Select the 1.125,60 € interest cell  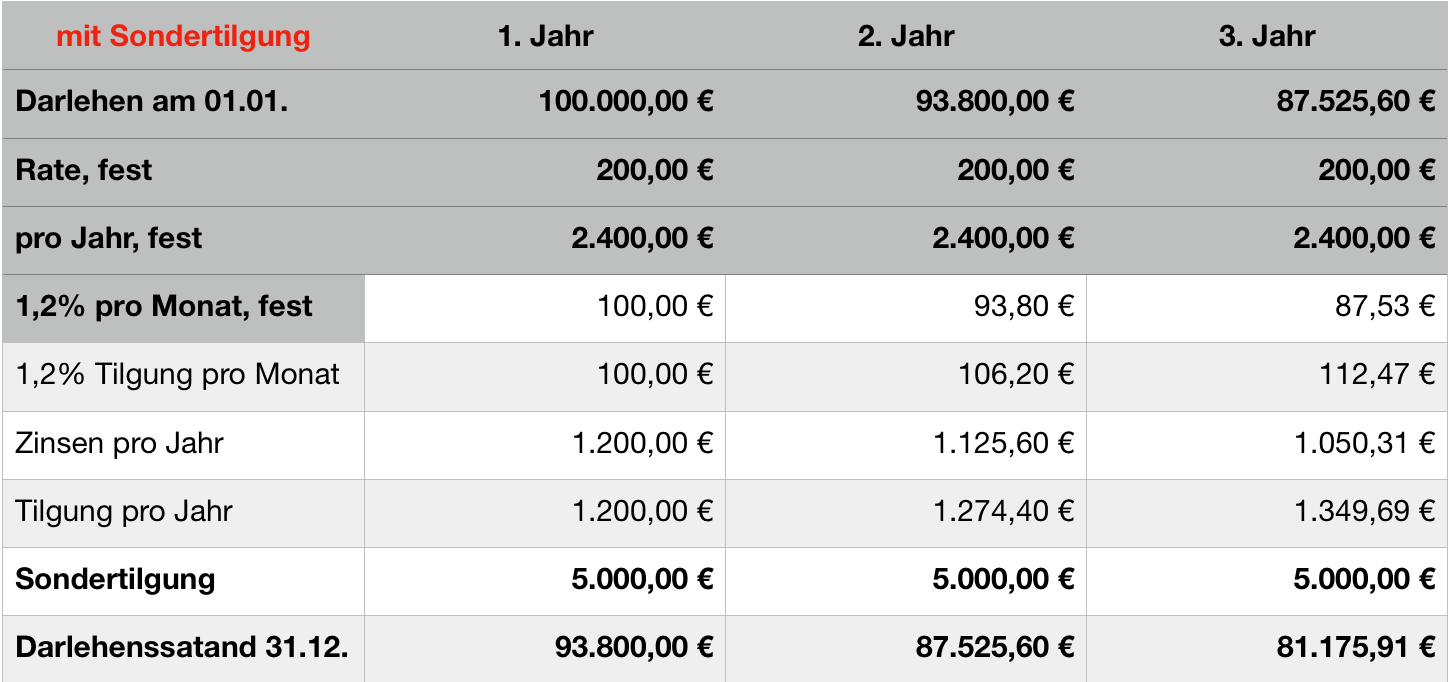[1003, 442]
